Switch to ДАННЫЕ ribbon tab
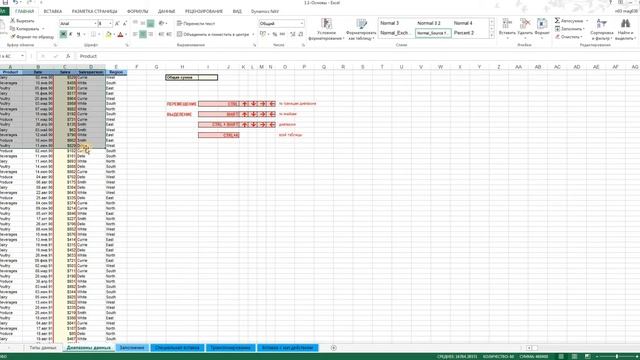640x360 pixels. 167,11
